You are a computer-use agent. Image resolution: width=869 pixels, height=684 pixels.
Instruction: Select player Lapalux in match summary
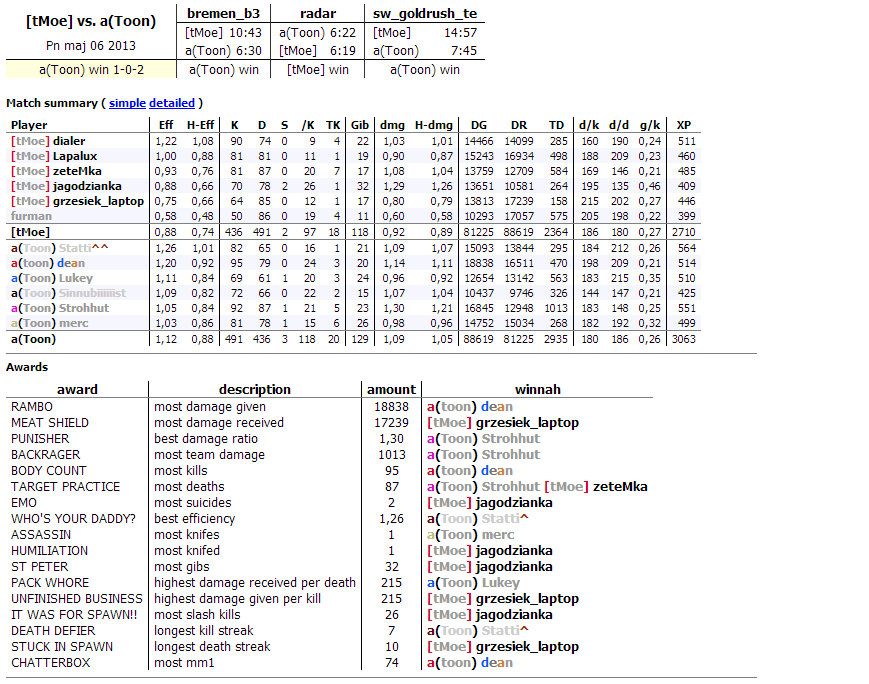pos(73,156)
